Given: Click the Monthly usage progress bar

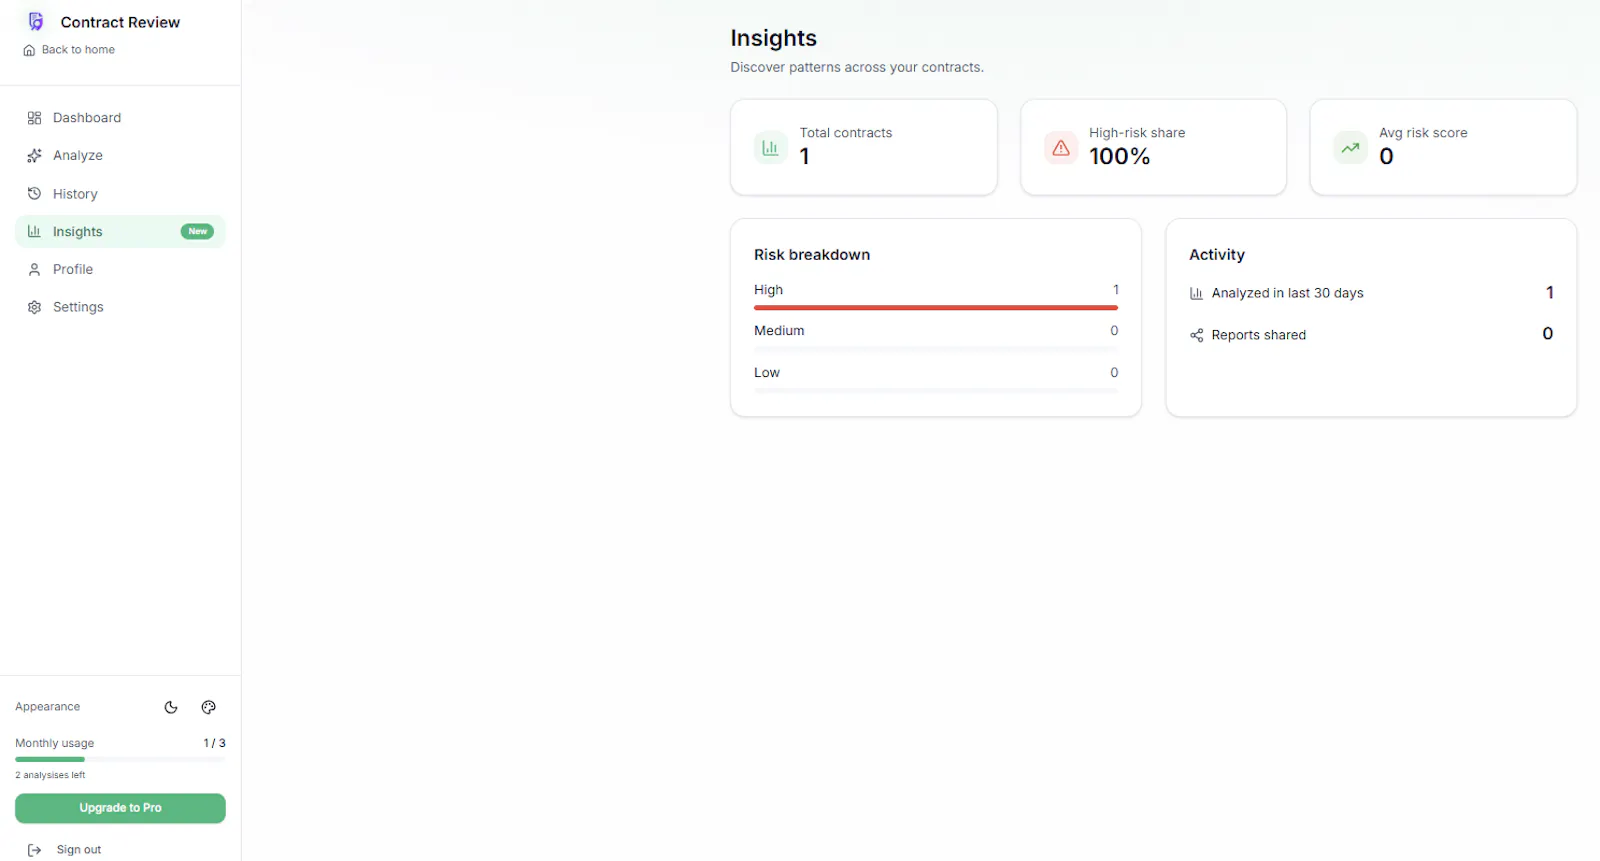Looking at the screenshot, I should (x=120, y=760).
